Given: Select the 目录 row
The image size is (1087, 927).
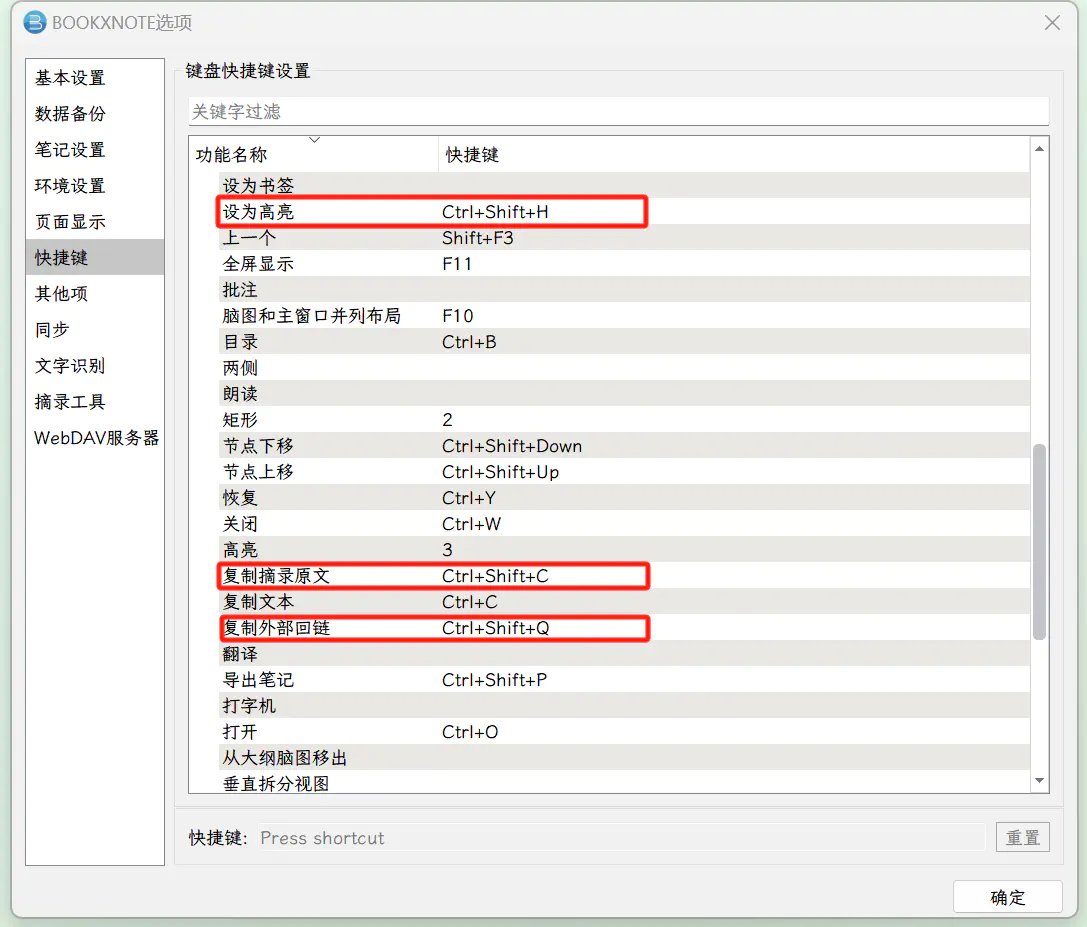Looking at the screenshot, I should (624, 342).
